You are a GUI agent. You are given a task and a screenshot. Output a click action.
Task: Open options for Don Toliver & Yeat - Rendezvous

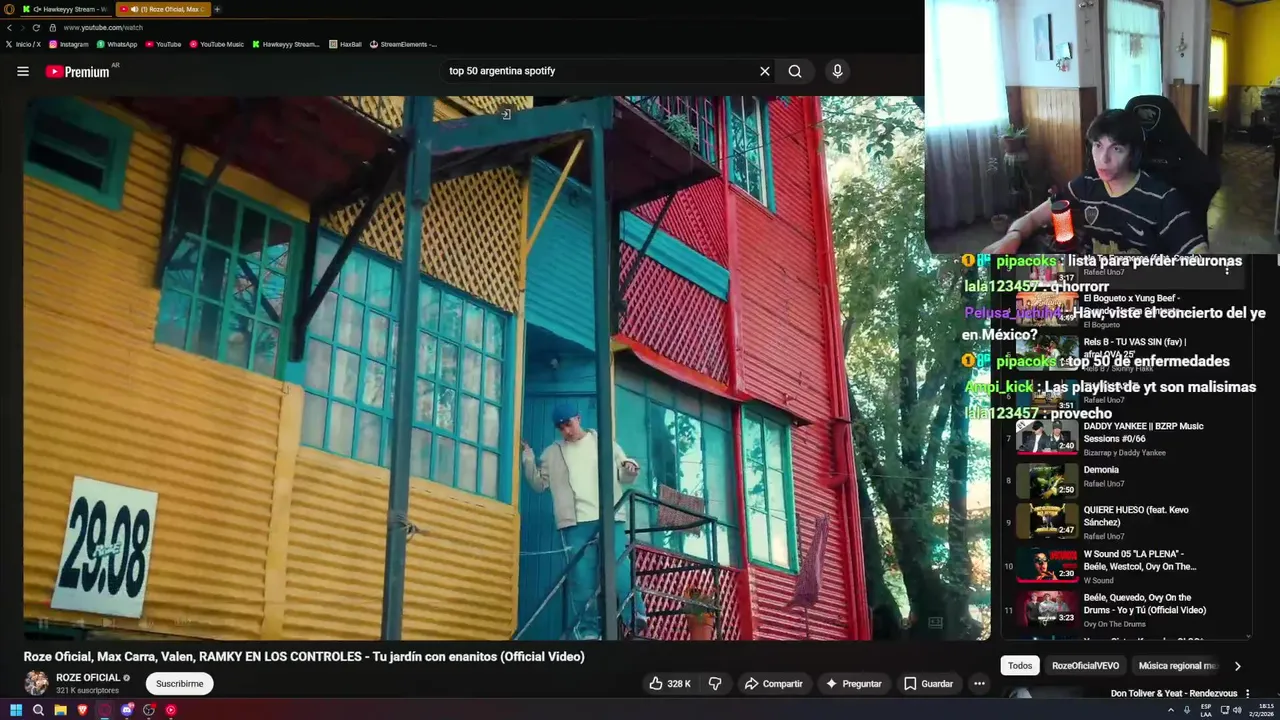pyautogui.click(x=1246, y=693)
